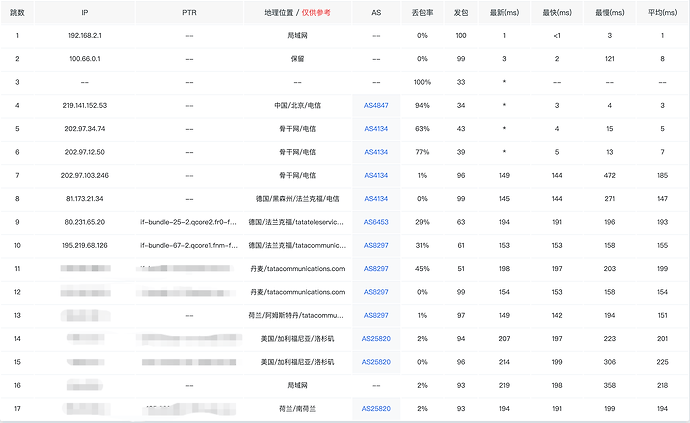Click the 472 slowest value in hop 7
This screenshot has height=423, width=690.
pos(609,175)
